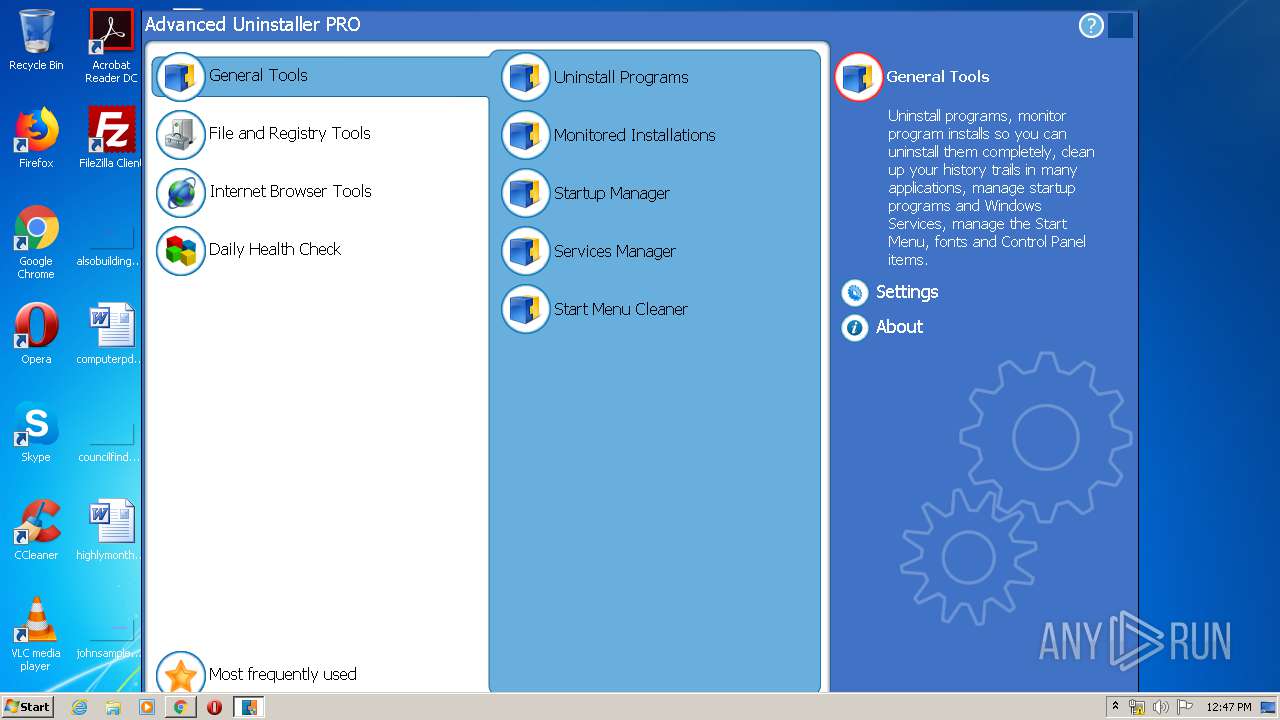This screenshot has height=720, width=1280.
Task: Click Advanced Uninstaller PRO taskbar button
Action: pyautogui.click(x=248, y=707)
